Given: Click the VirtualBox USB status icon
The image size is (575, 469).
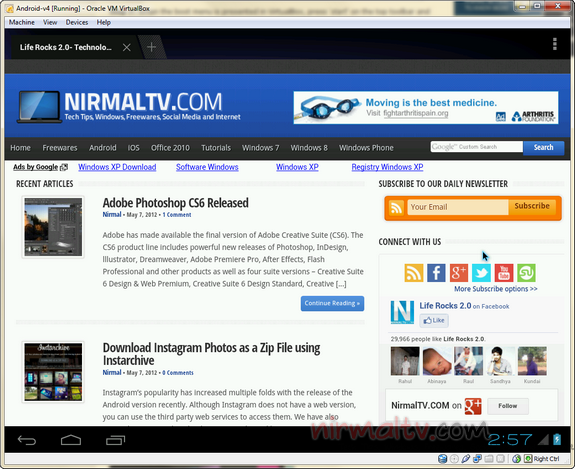Looking at the screenshot, I should [466, 459].
